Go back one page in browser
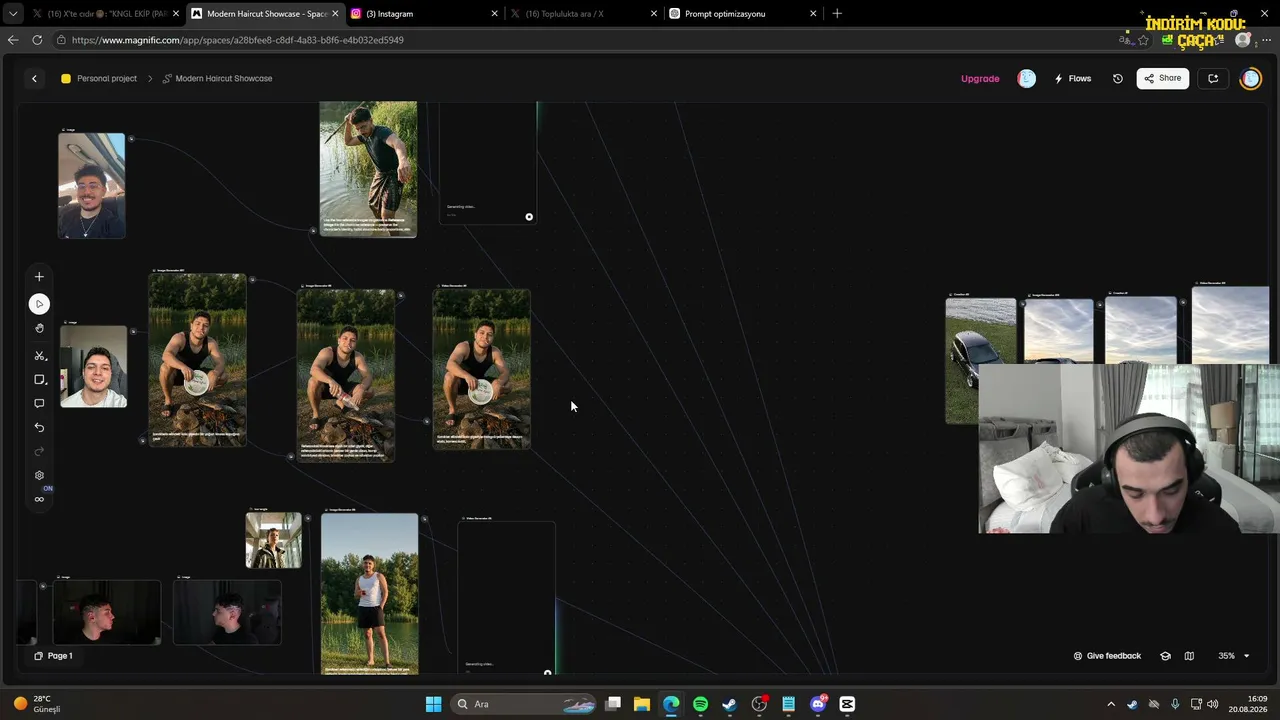The width and height of the screenshot is (1280, 720). click(13, 40)
